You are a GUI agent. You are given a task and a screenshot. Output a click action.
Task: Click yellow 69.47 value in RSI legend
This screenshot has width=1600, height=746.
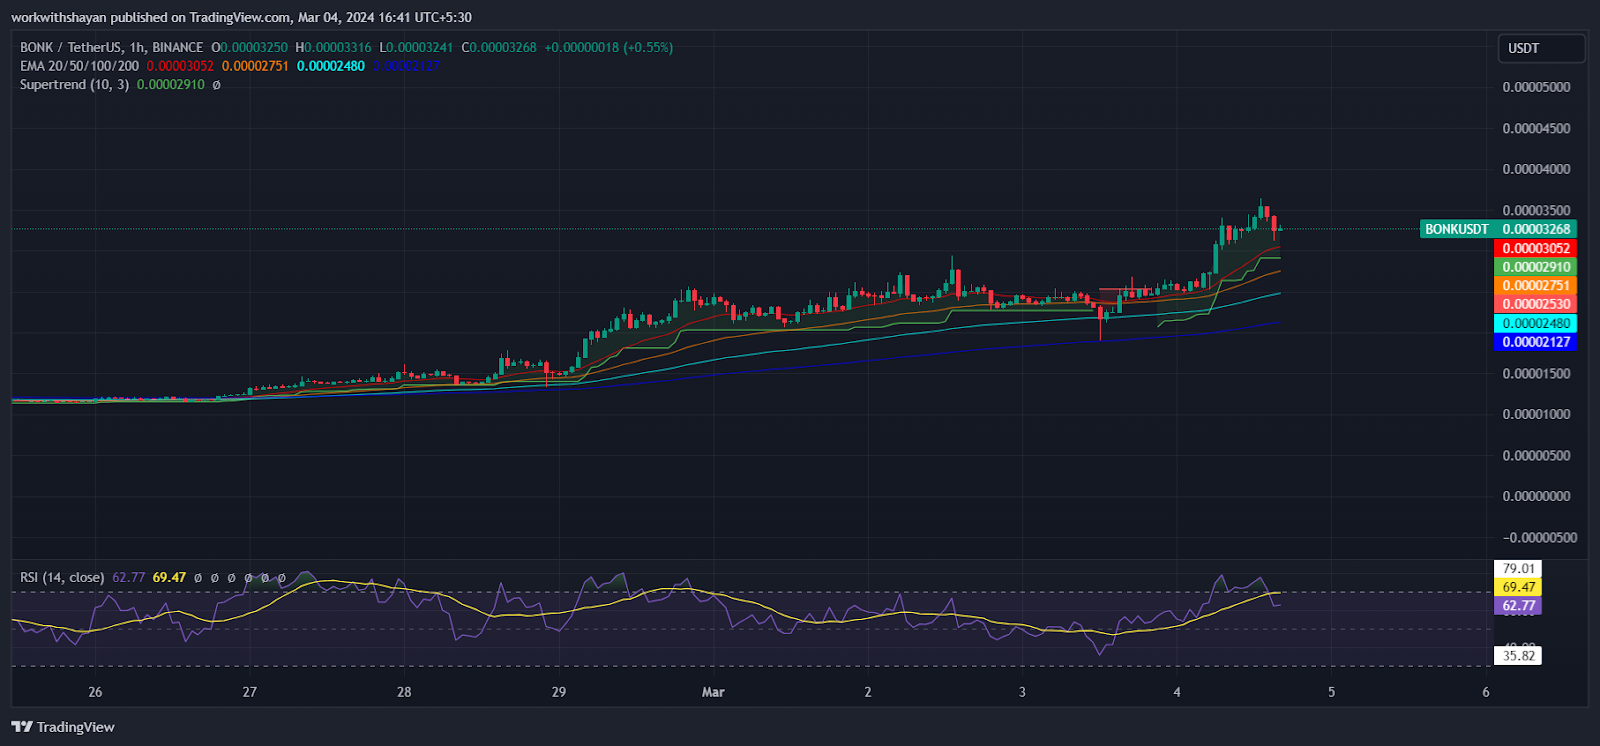coord(169,577)
